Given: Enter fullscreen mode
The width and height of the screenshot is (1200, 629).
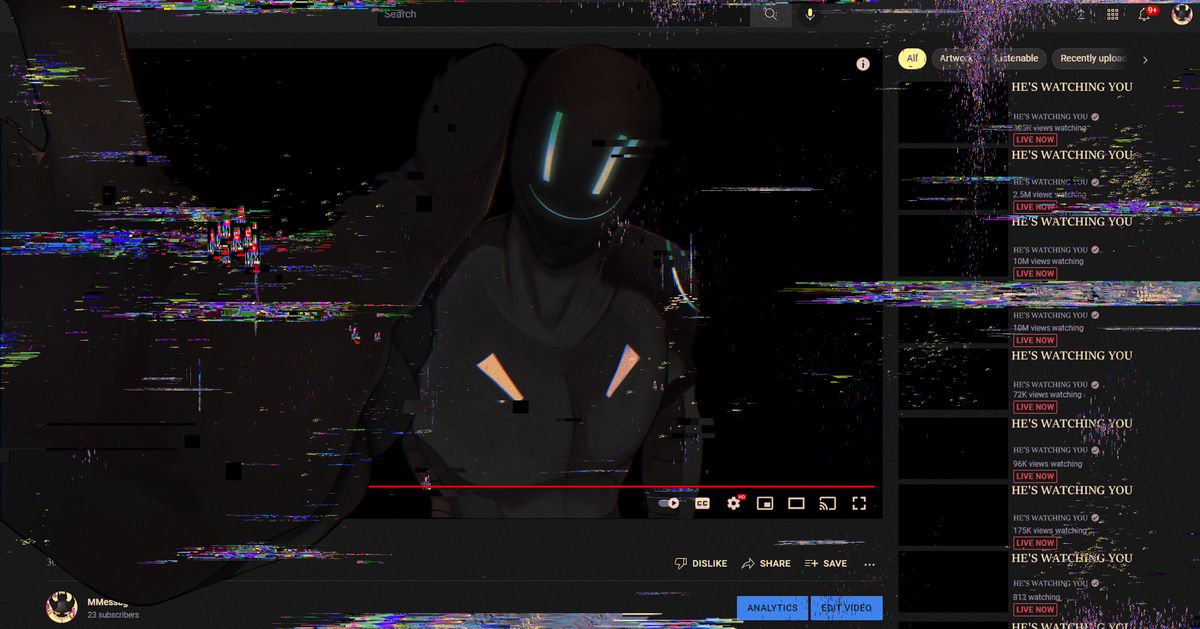Looking at the screenshot, I should coord(859,503).
